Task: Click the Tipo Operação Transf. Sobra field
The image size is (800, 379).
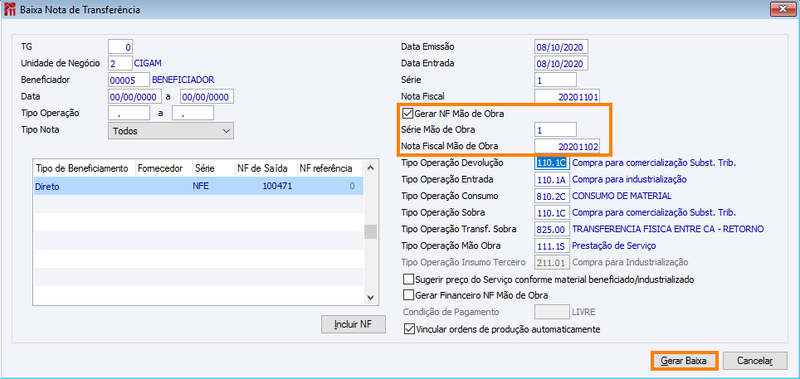Action: coord(552,229)
